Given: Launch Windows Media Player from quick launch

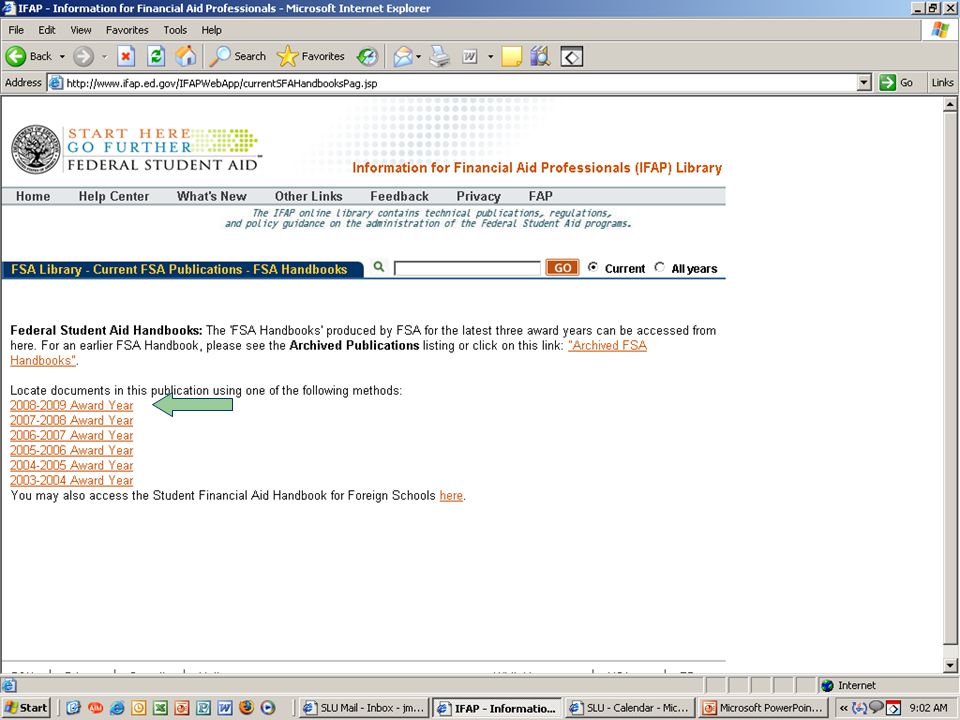Looking at the screenshot, I should [268, 708].
